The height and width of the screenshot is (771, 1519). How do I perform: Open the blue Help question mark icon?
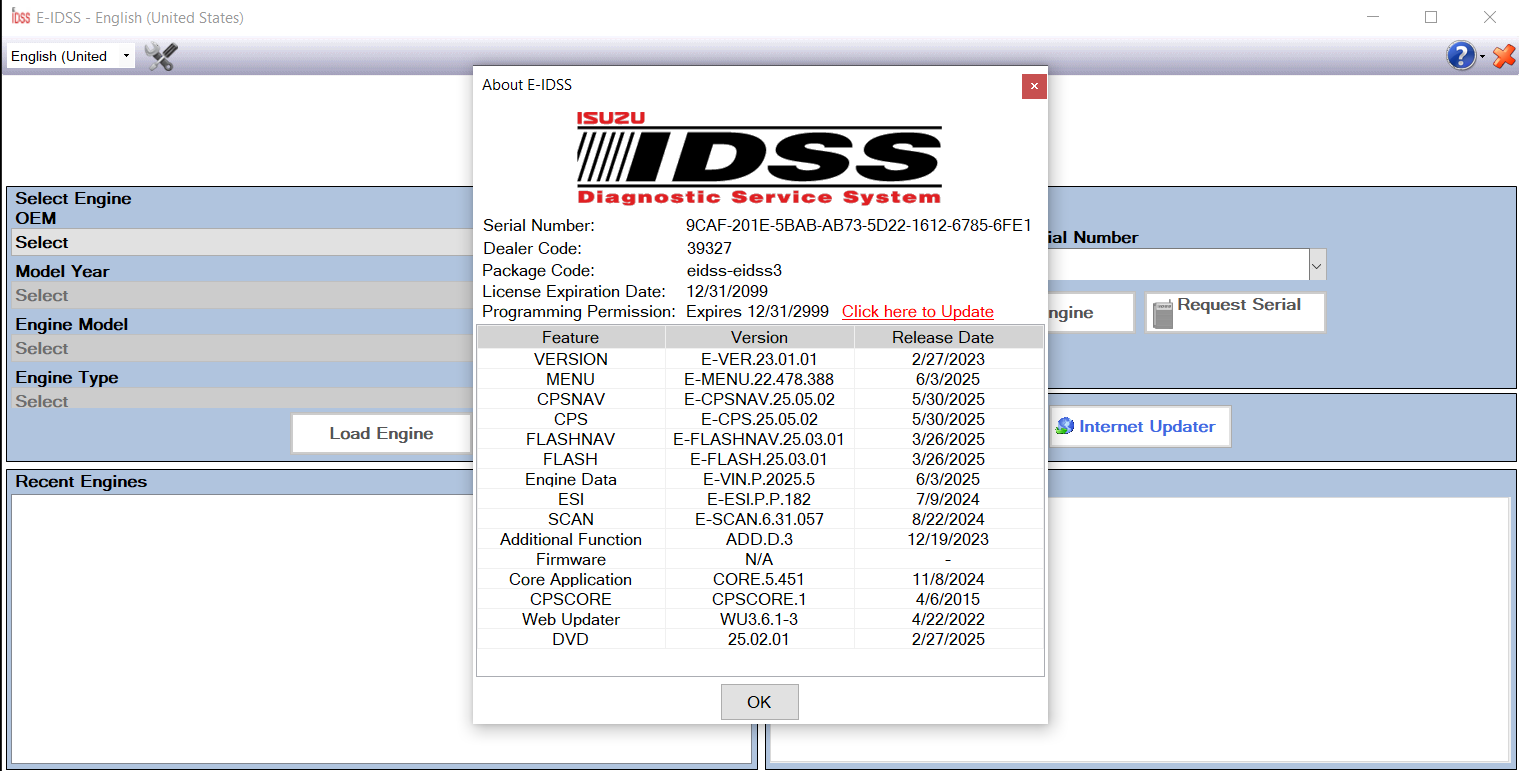[1461, 56]
